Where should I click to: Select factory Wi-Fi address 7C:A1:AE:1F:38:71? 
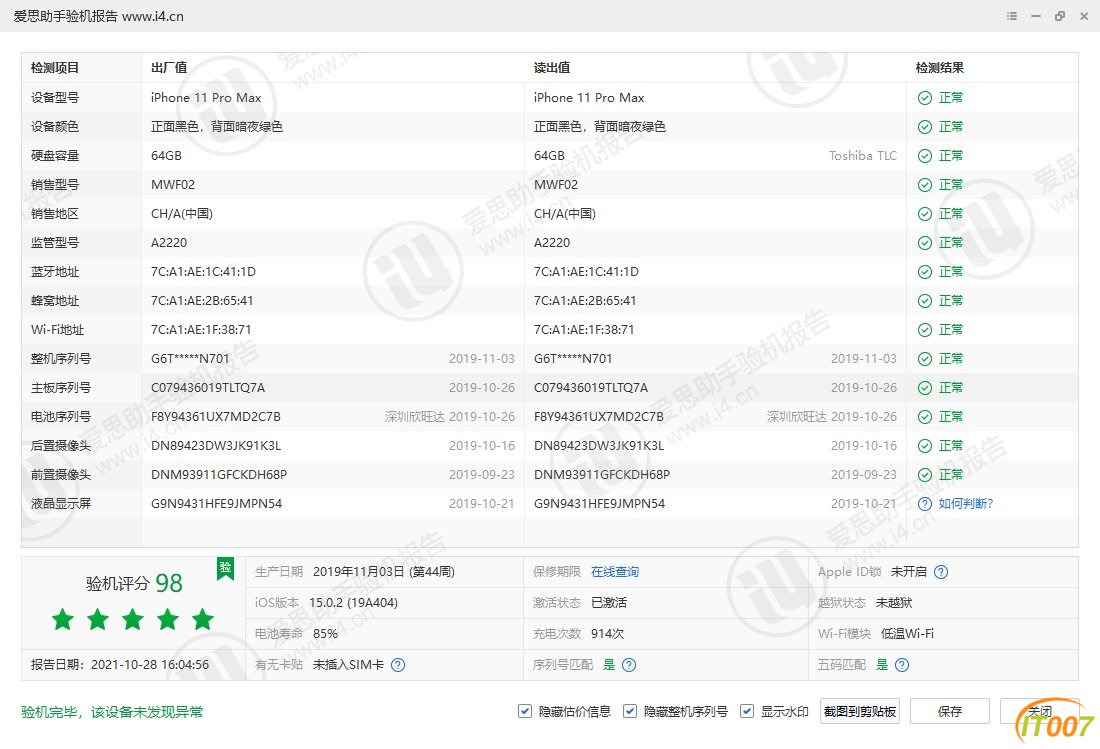[x=201, y=330]
